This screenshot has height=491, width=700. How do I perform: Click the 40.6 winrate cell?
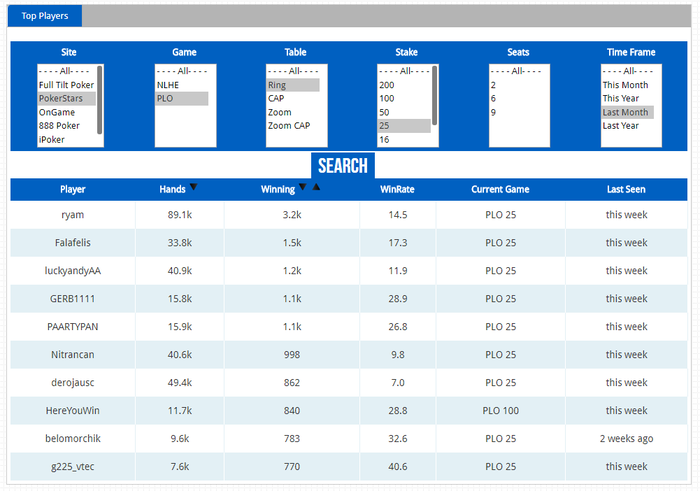(398, 466)
